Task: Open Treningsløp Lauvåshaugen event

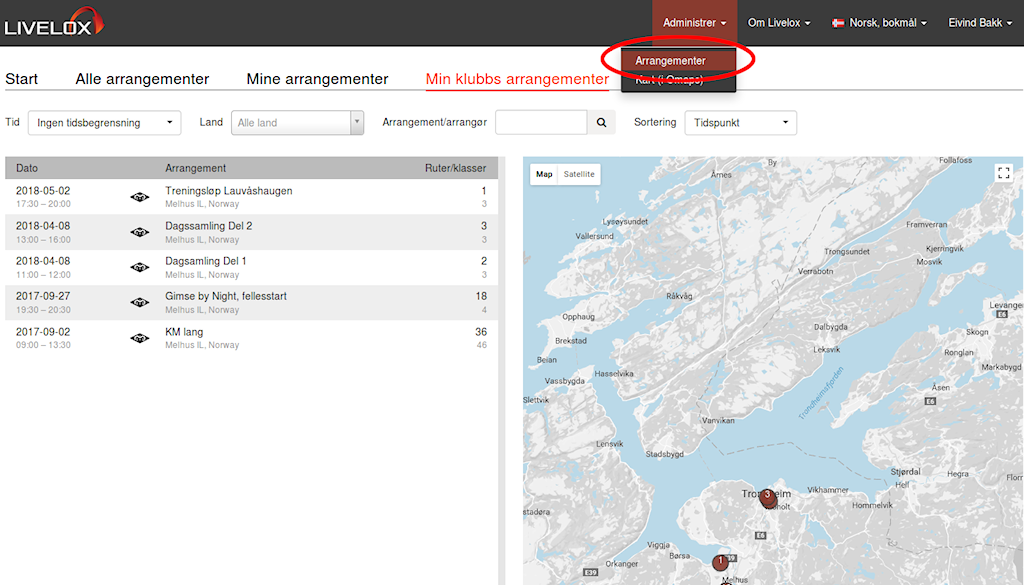Action: click(x=229, y=191)
